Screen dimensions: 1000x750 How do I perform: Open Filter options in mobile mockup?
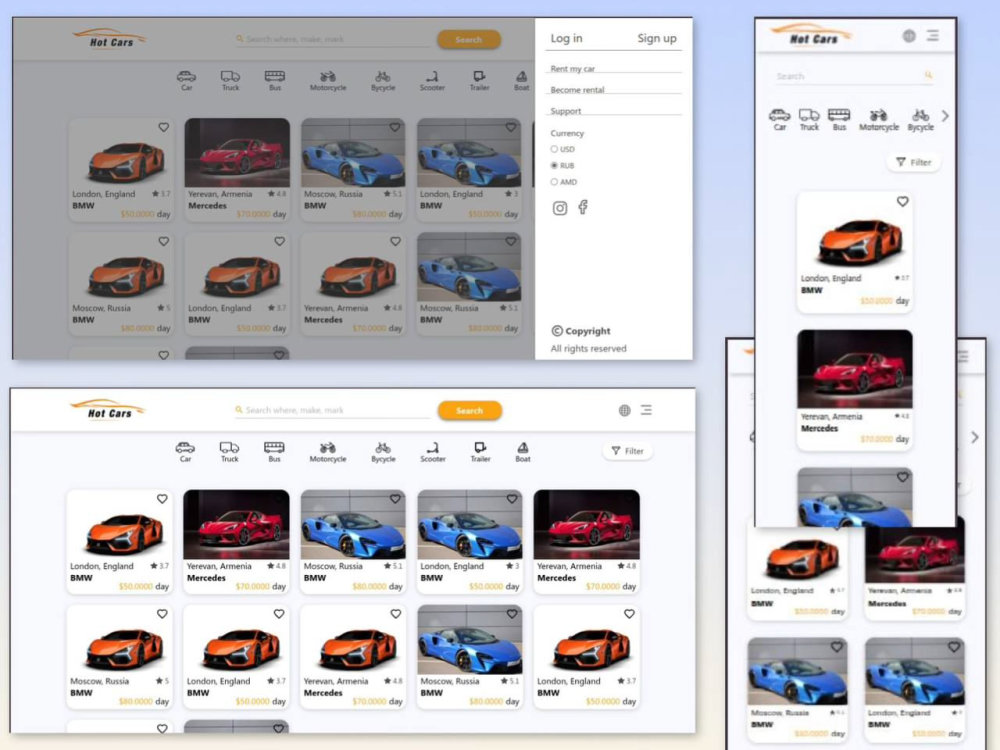pos(914,162)
